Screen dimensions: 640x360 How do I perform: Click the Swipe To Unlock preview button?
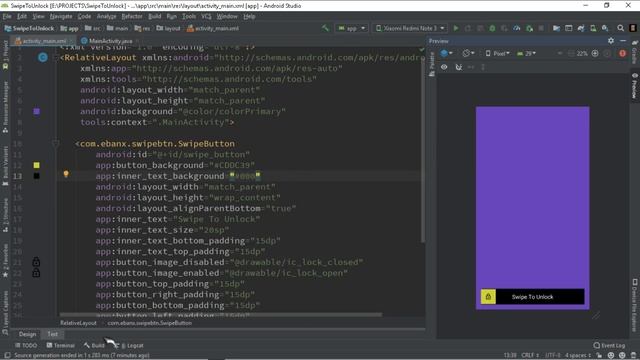(x=532, y=297)
